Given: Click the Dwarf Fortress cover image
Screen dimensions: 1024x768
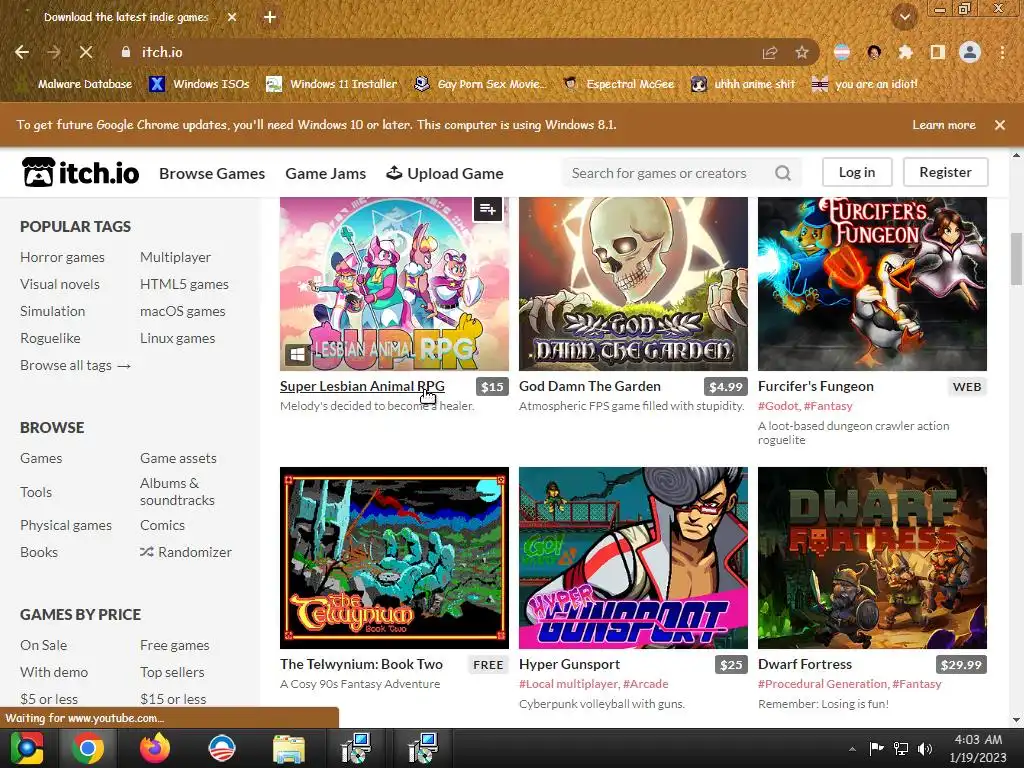Looking at the screenshot, I should tap(872, 558).
